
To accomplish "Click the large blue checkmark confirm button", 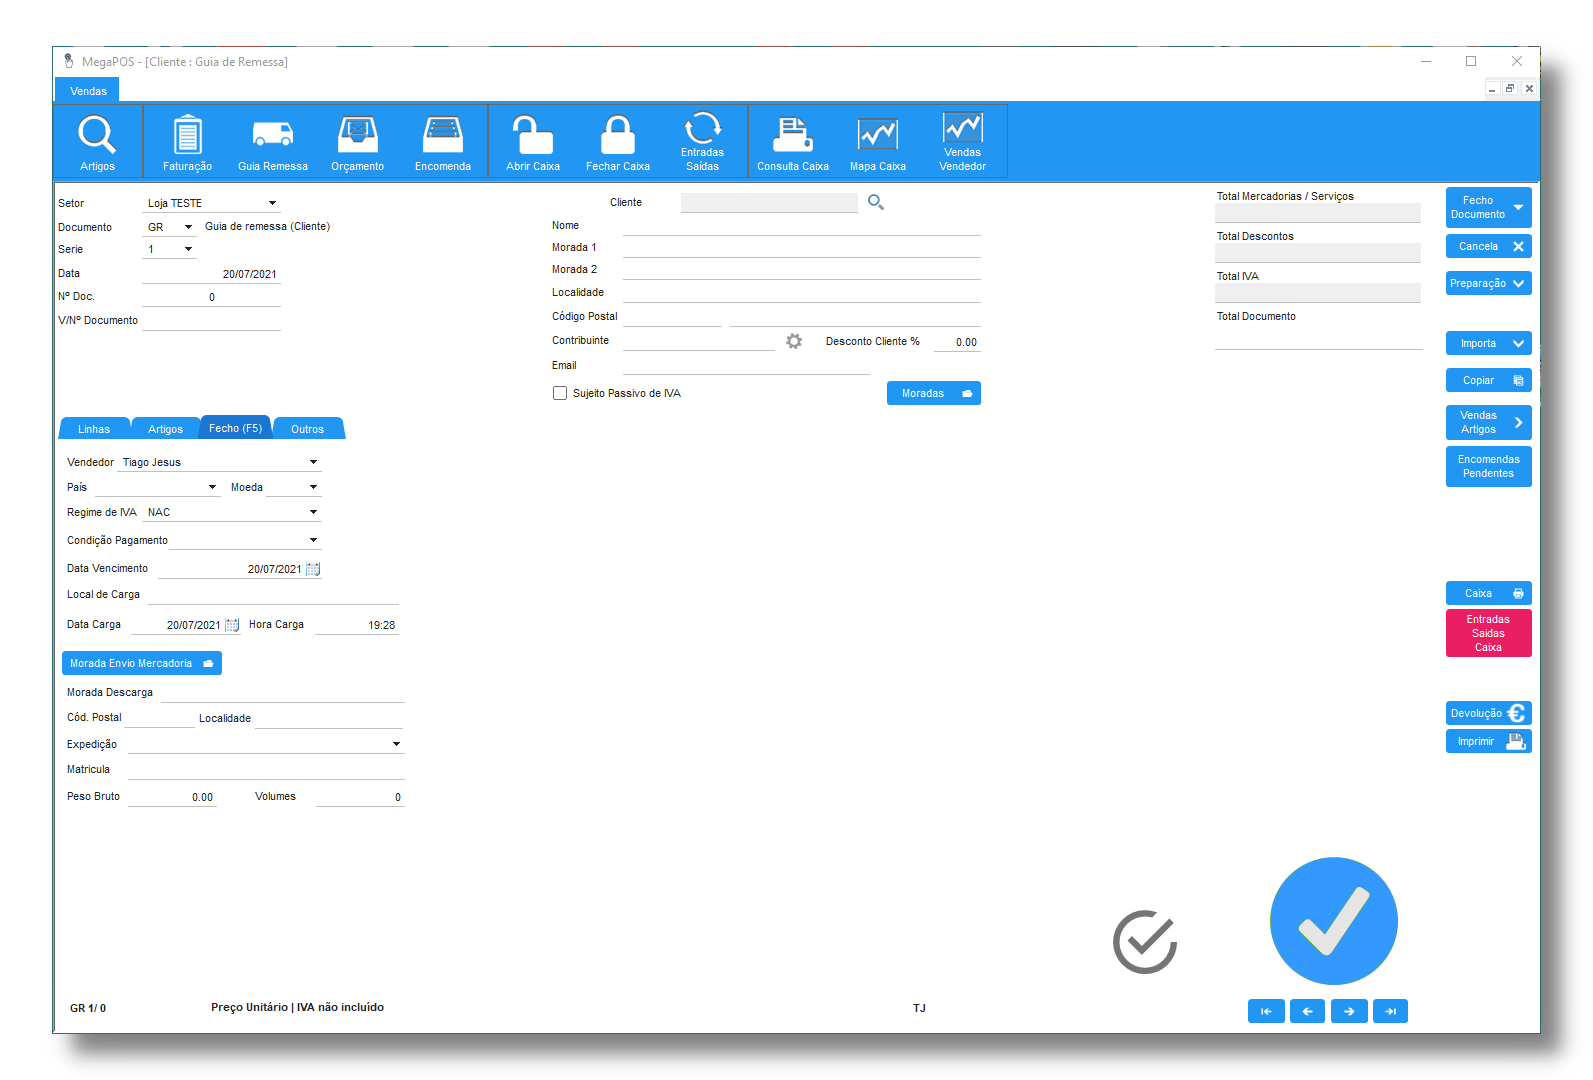I will pos(1333,921).
